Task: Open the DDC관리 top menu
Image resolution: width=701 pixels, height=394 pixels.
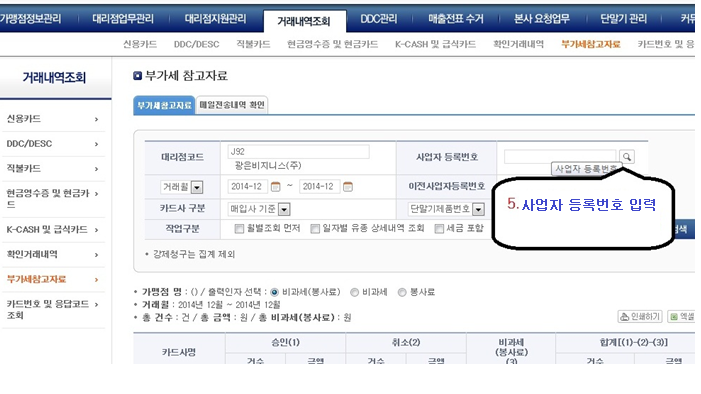Action: (x=379, y=19)
